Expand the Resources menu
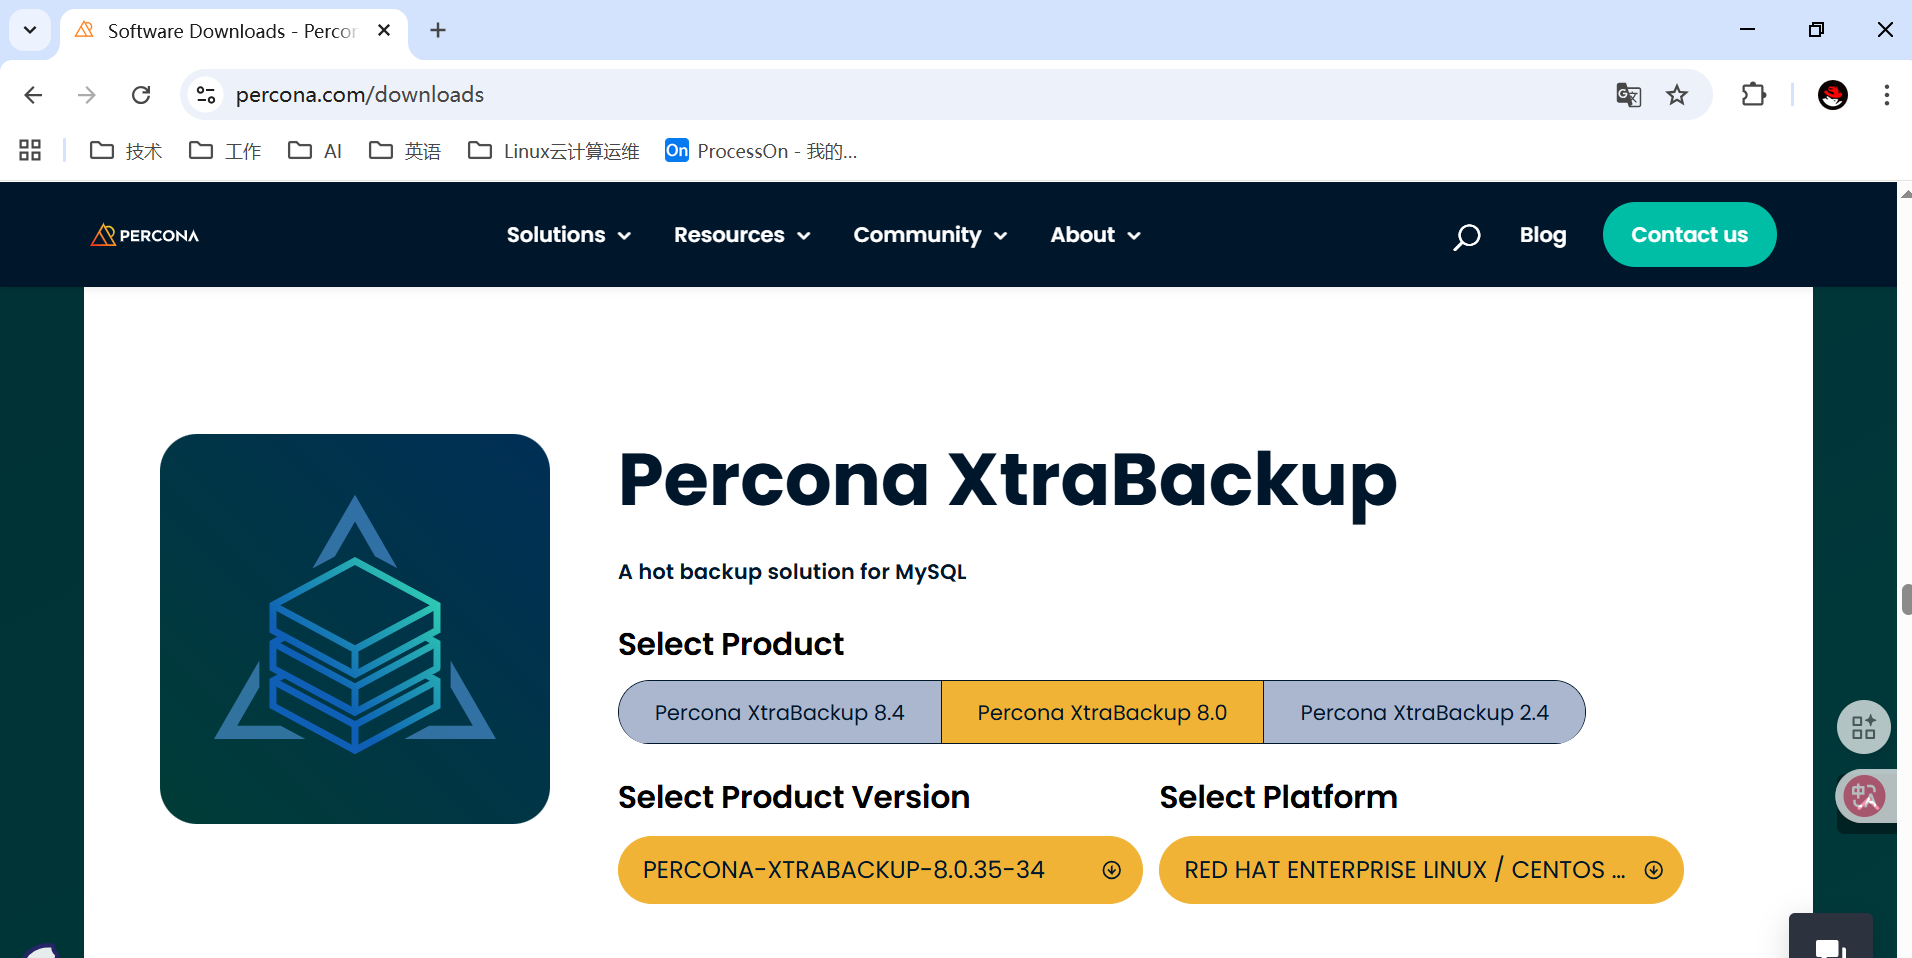1912x958 pixels. [741, 235]
